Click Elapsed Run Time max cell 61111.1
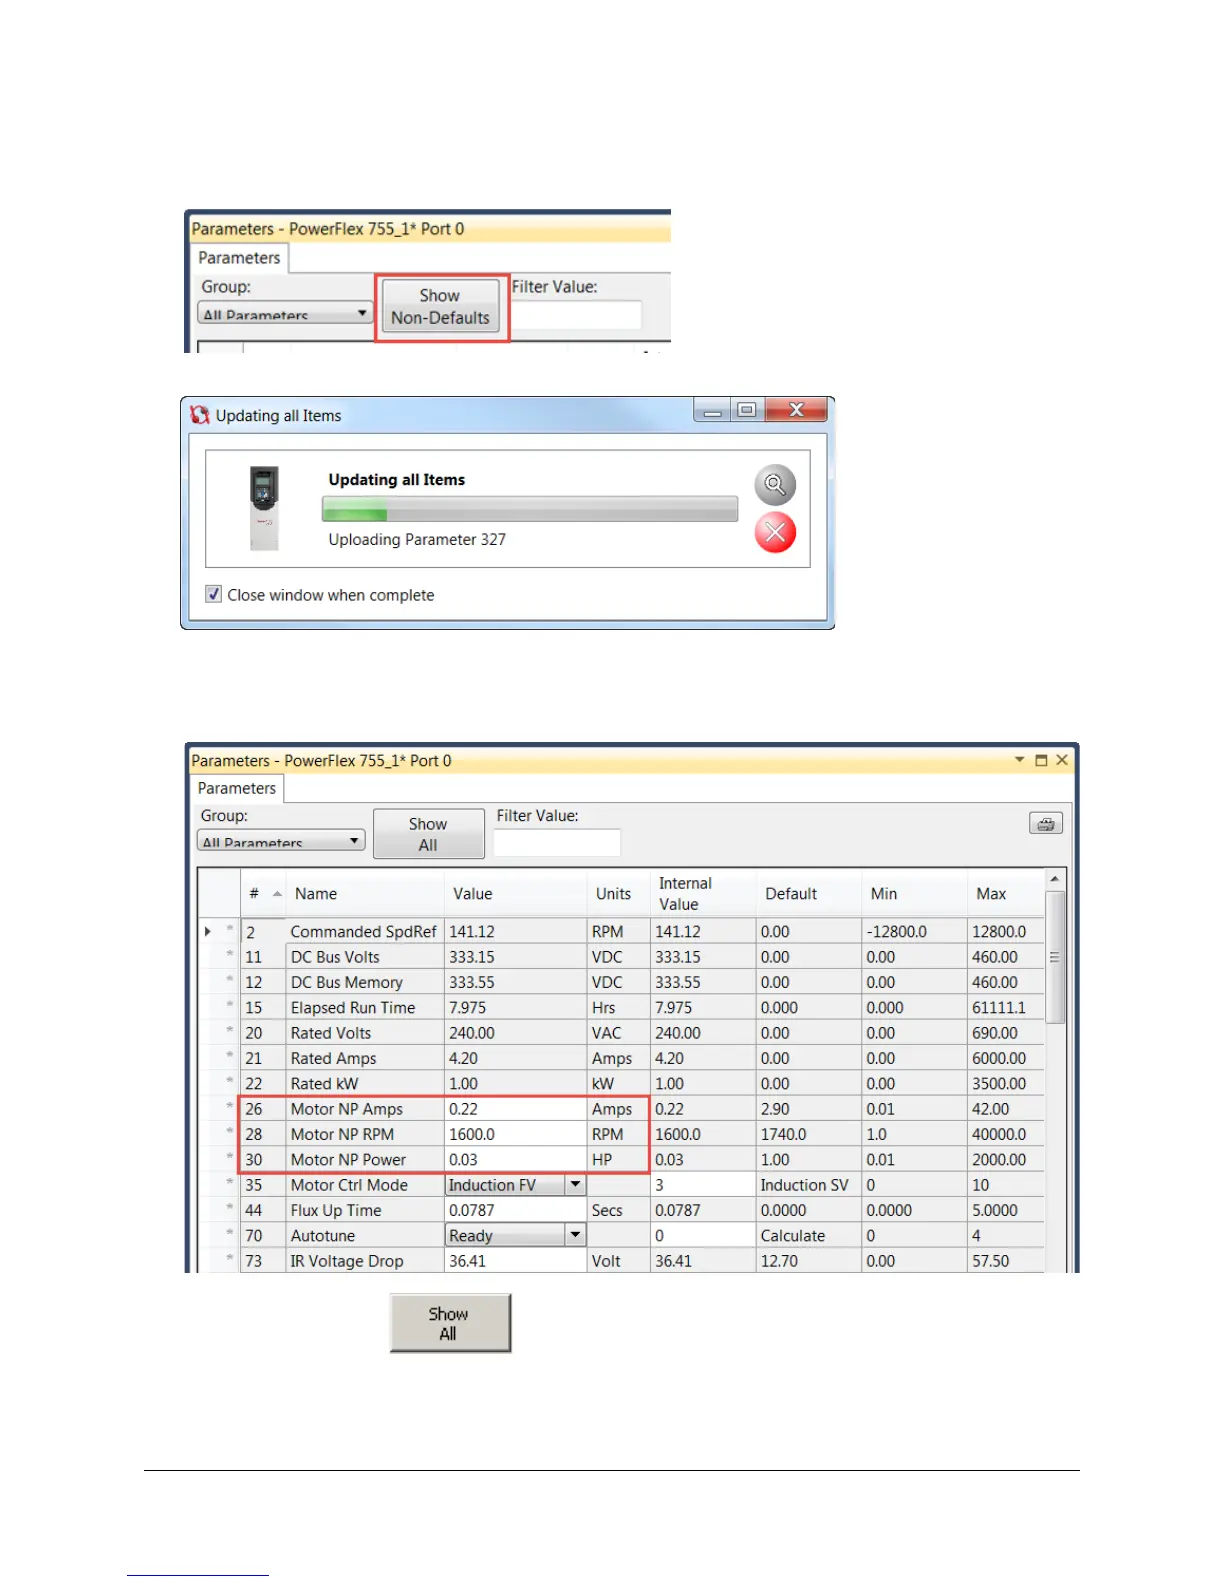The image size is (1224, 1584). (1006, 1008)
